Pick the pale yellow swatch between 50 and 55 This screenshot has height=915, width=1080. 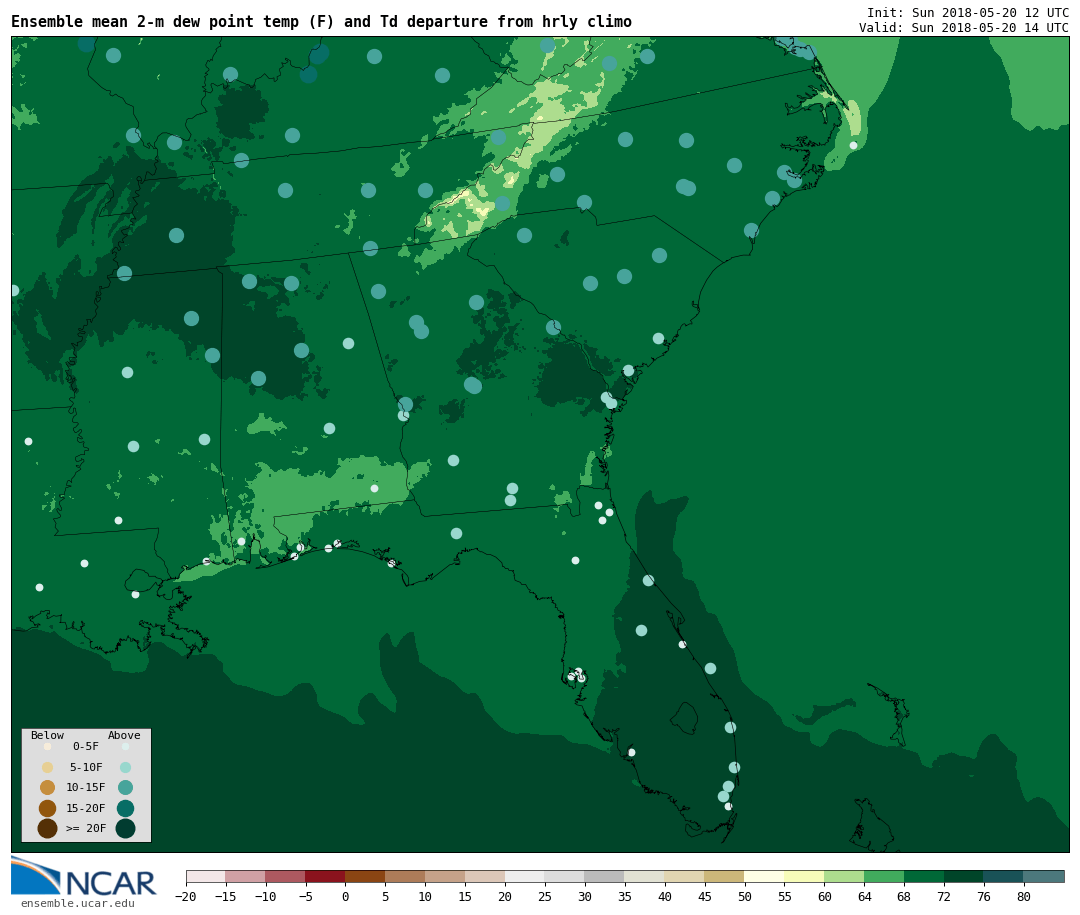(764, 876)
